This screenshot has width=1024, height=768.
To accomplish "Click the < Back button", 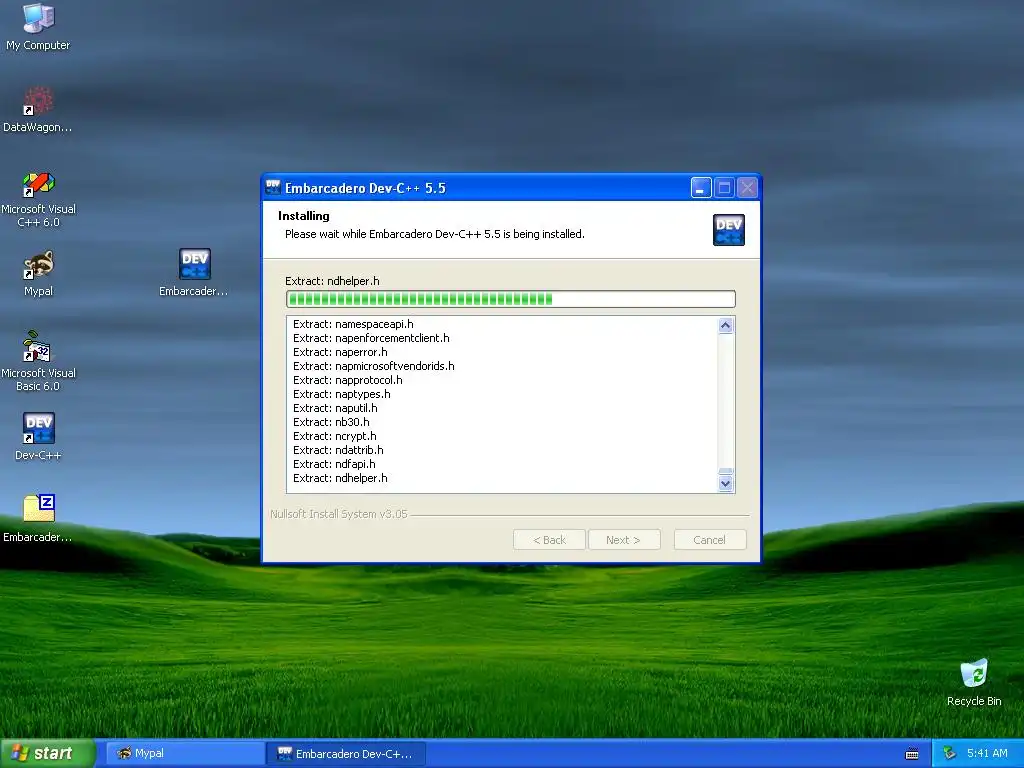I will click(x=549, y=539).
